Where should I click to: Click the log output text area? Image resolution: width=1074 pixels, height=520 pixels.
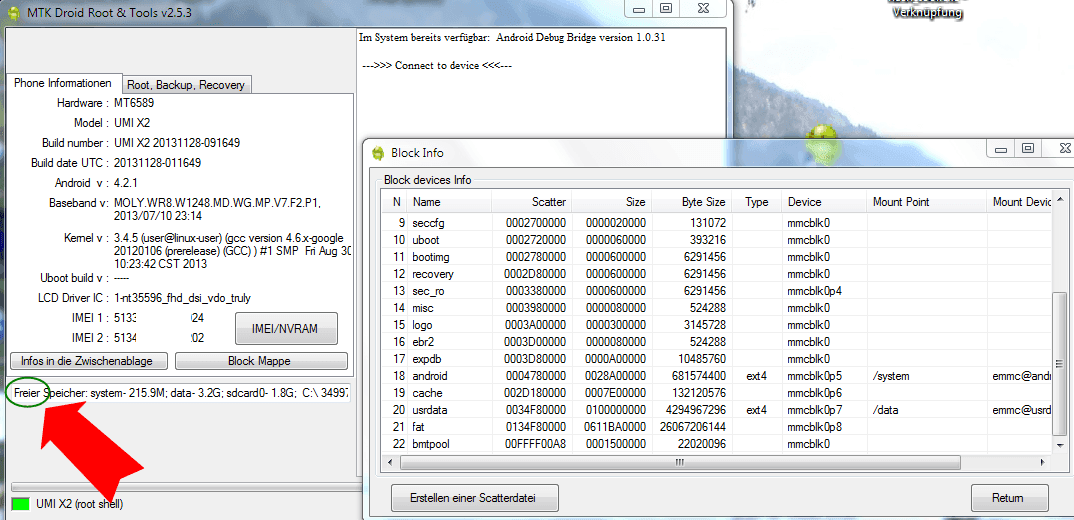tap(541, 82)
